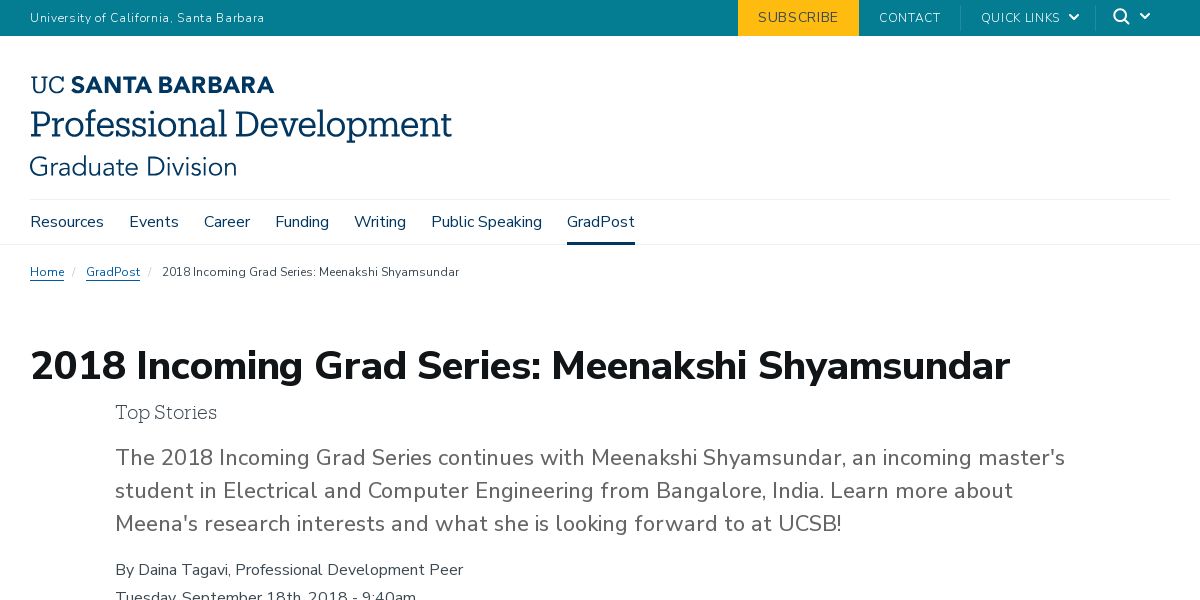Select the Career navigation item
Viewport: 1200px width, 600px height.
(x=227, y=222)
